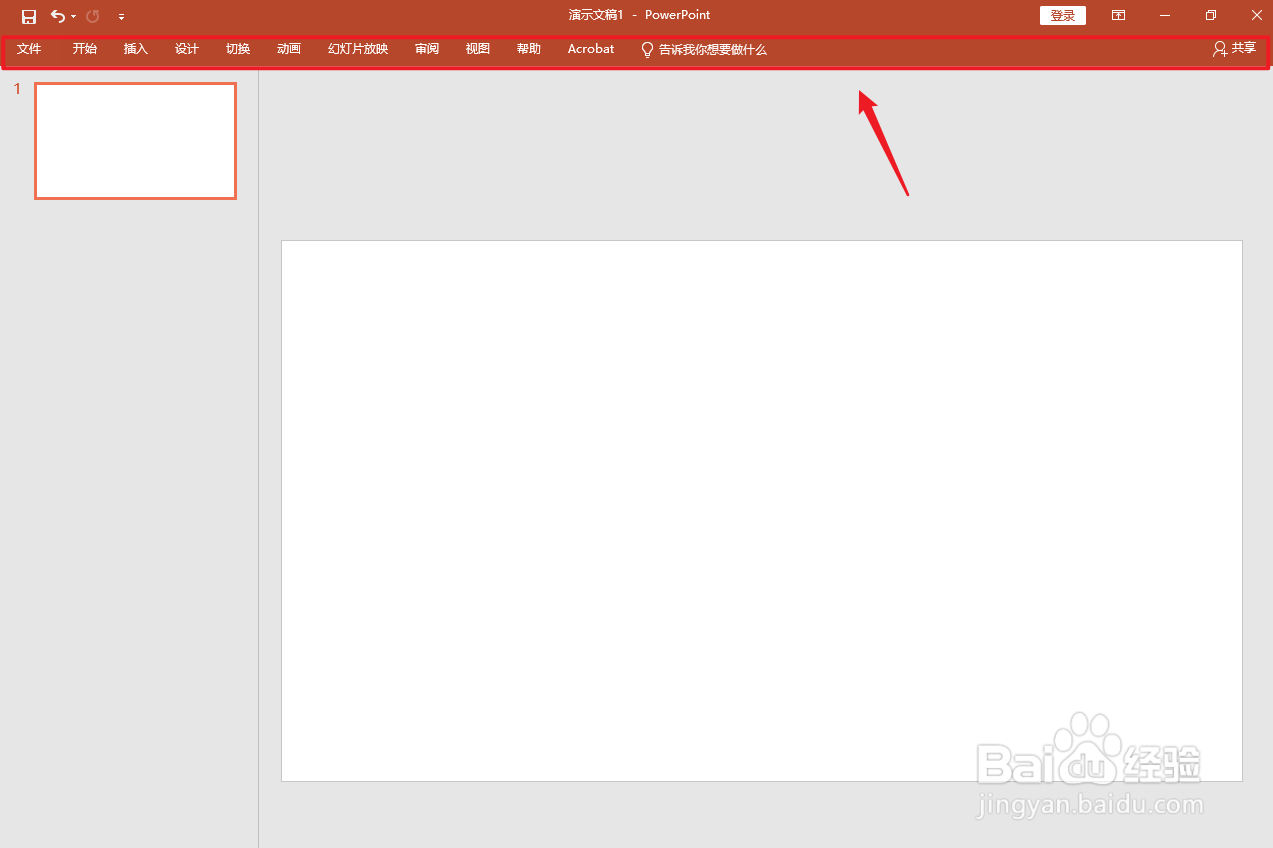The width and height of the screenshot is (1273, 848).
Task: Undo the last action
Action: (58, 16)
